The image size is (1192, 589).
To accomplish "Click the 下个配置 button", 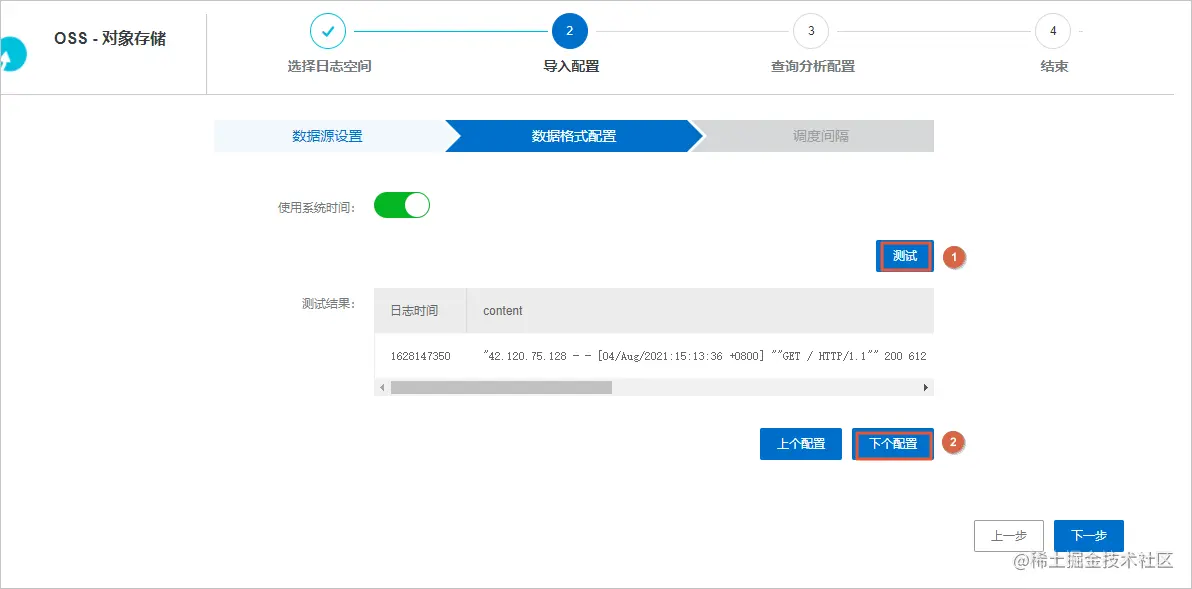I will tap(893, 444).
